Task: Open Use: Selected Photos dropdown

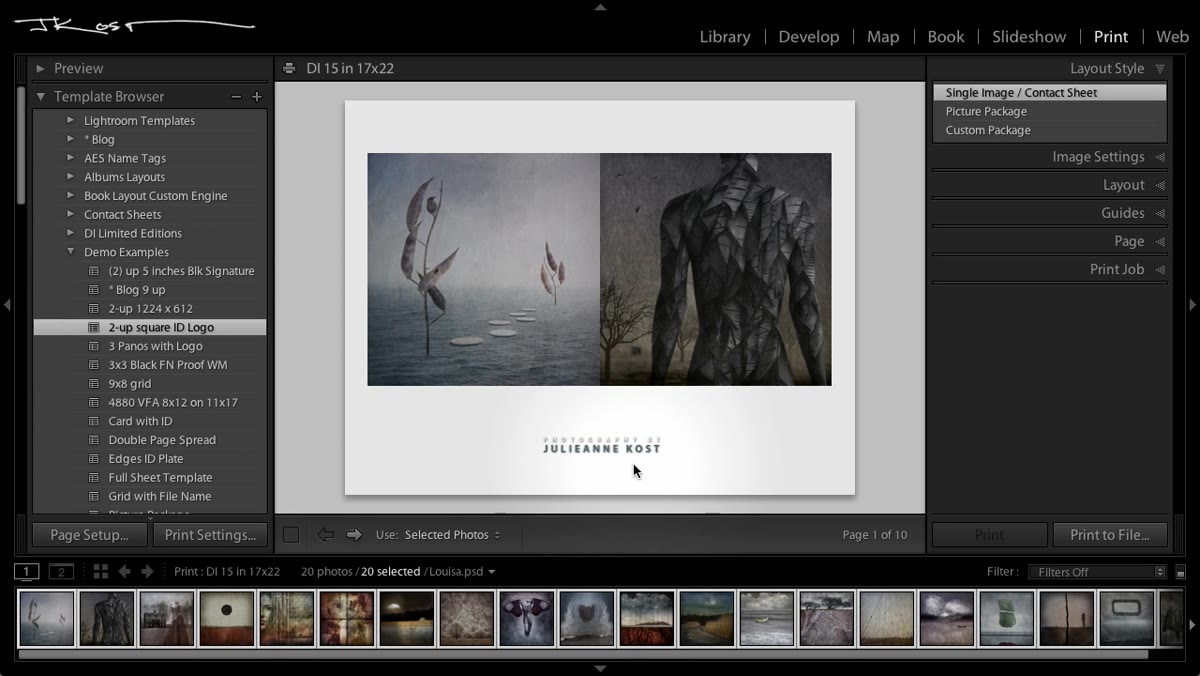Action: click(x=452, y=535)
